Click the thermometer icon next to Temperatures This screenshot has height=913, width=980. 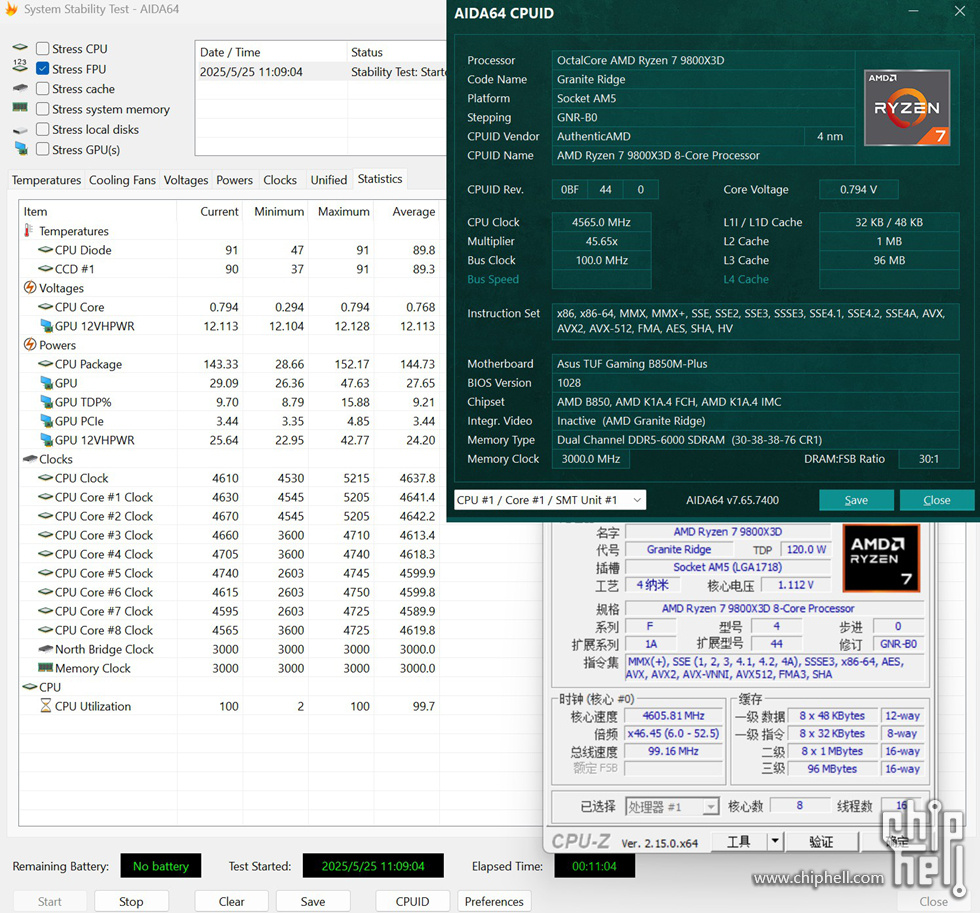click(28, 231)
